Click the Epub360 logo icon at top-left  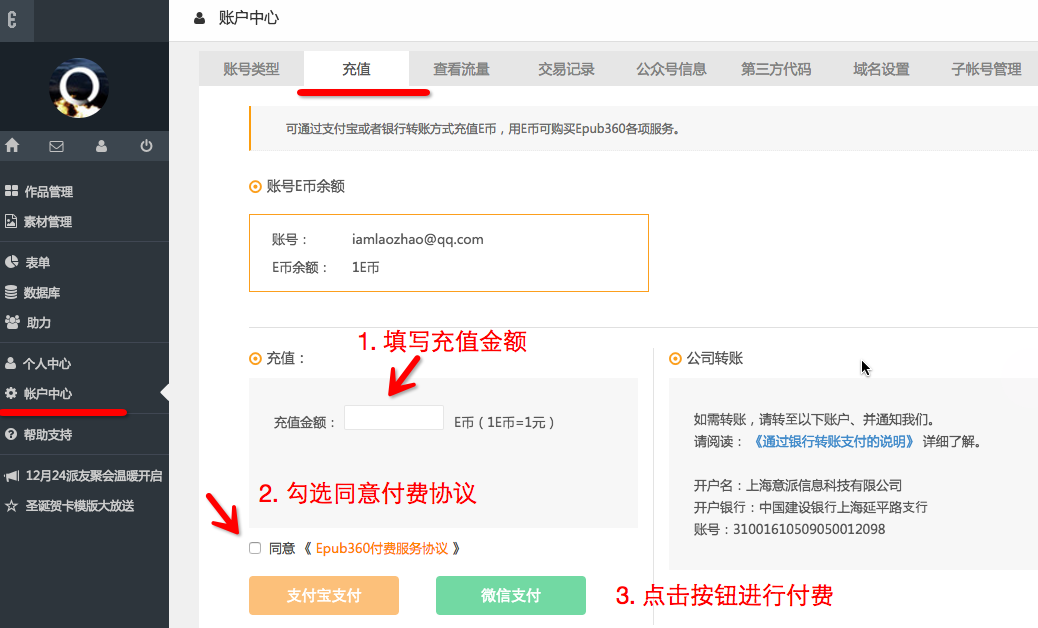coord(12,21)
